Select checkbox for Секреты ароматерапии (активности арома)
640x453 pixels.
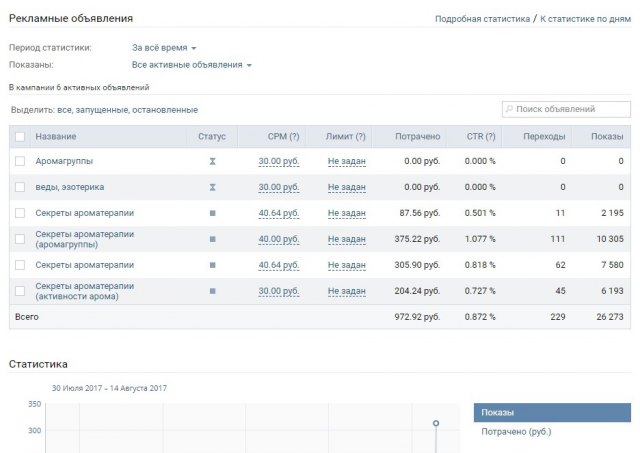(x=20, y=291)
